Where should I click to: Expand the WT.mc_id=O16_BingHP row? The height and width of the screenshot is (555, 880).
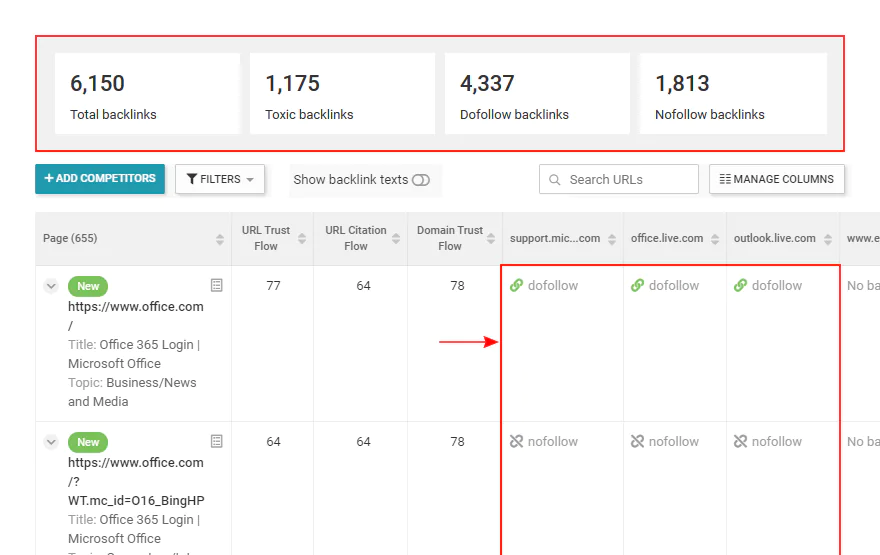click(51, 442)
